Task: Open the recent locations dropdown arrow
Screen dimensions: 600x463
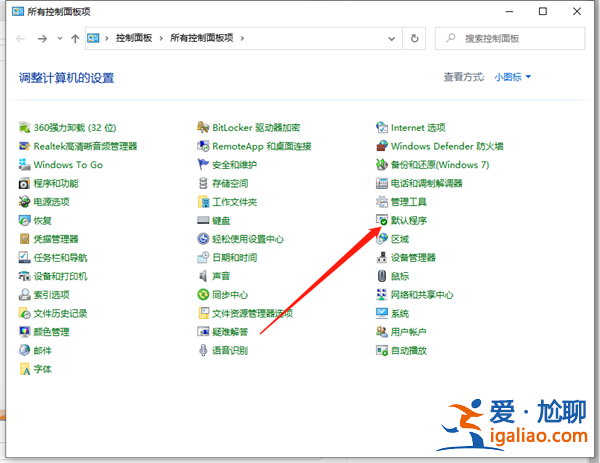Action: [x=60, y=38]
